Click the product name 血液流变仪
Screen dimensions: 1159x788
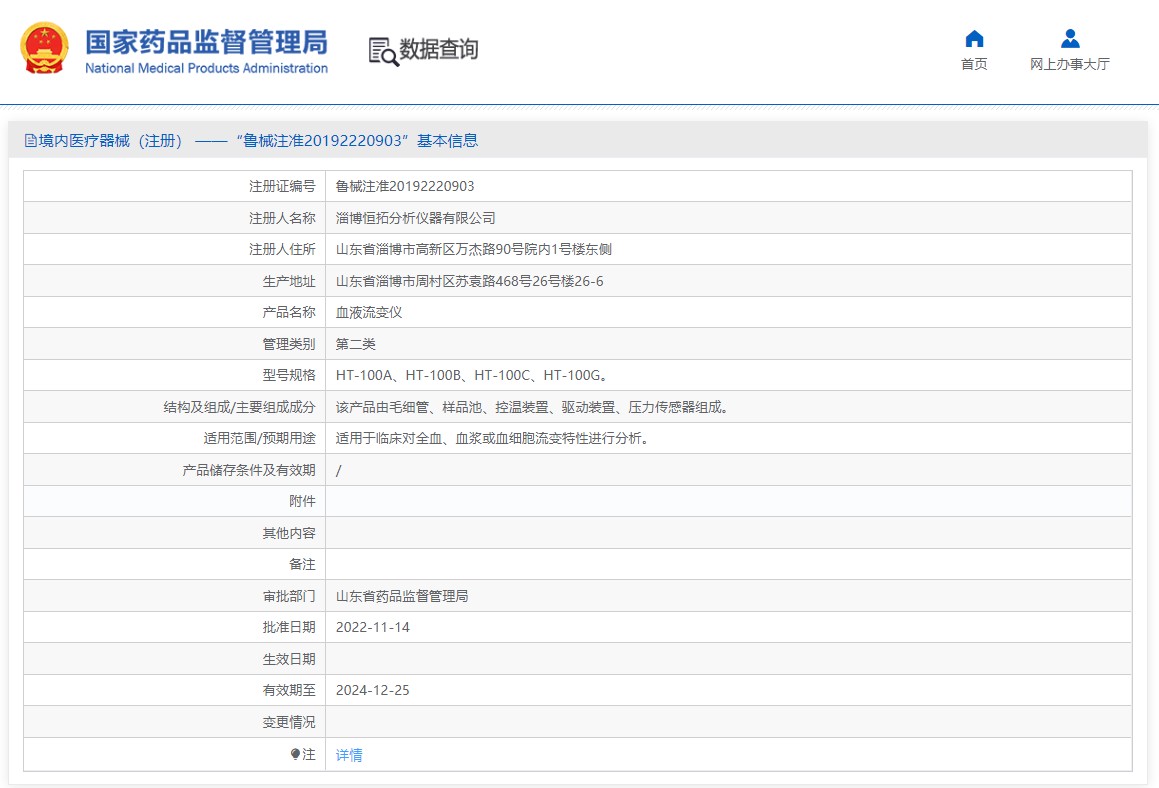point(369,313)
